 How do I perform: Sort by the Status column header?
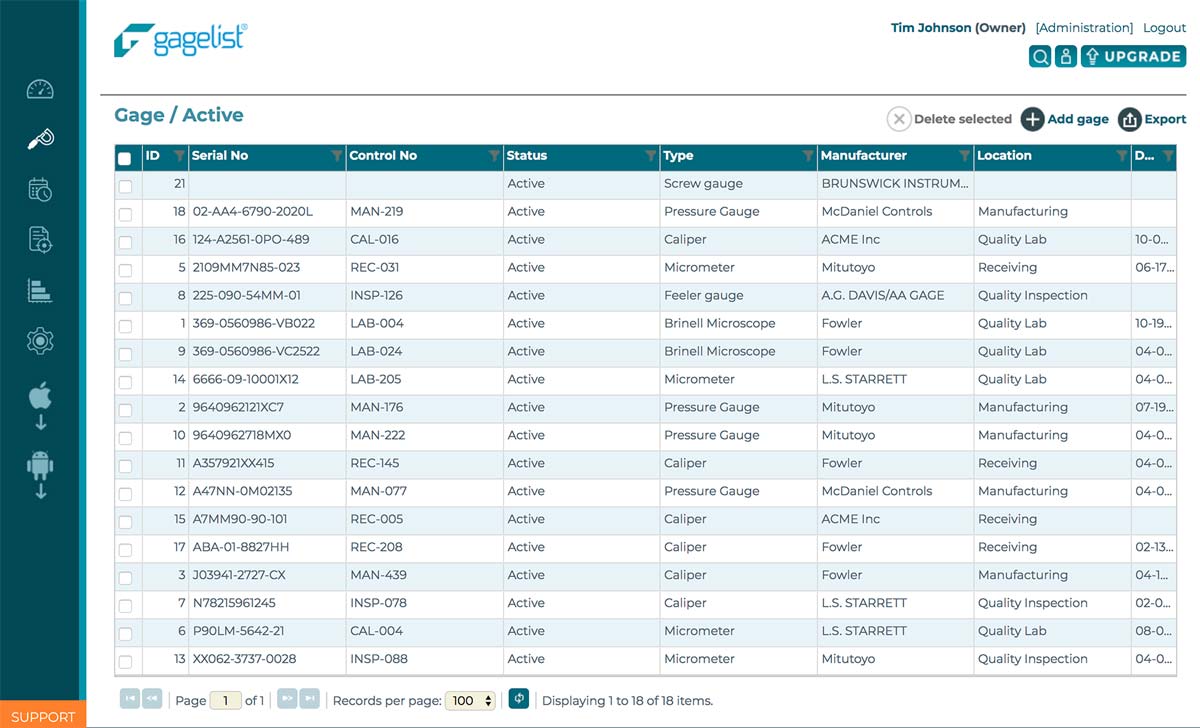(527, 156)
